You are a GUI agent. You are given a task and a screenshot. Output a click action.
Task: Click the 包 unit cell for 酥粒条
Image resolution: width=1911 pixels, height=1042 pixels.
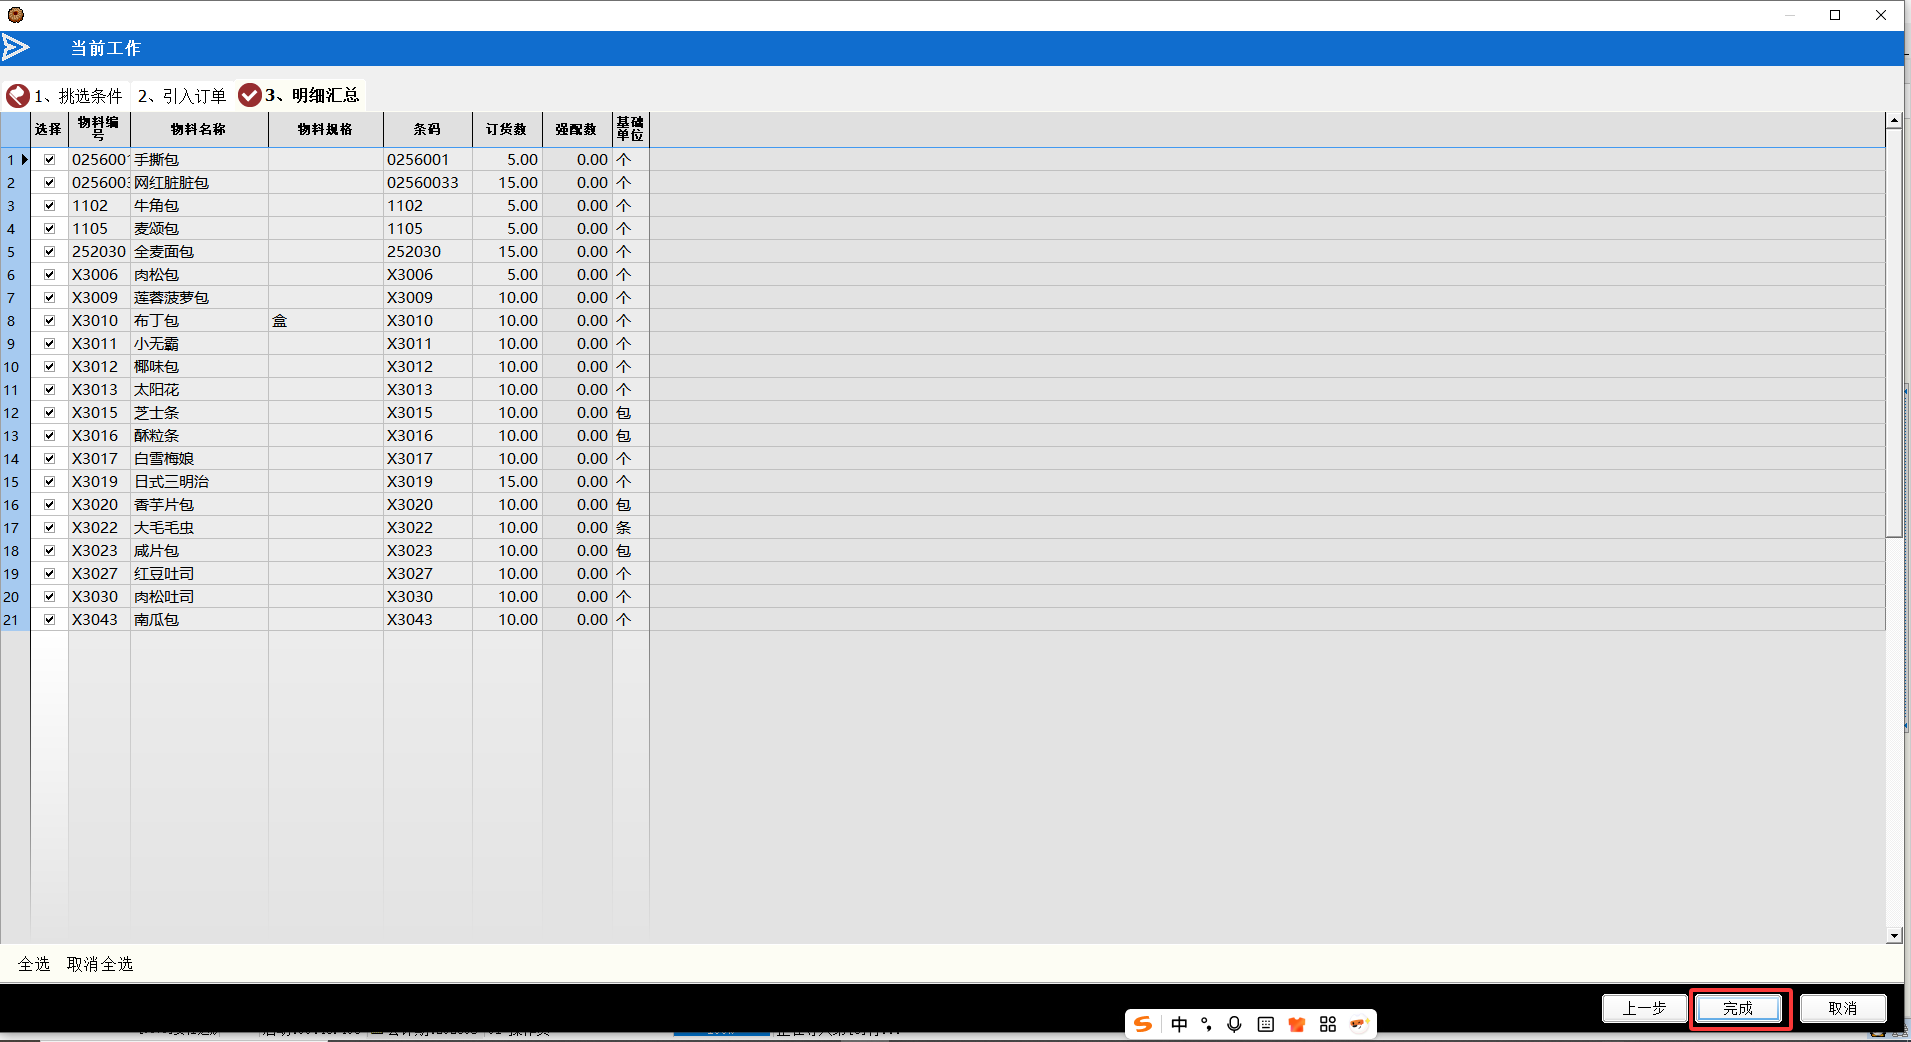click(631, 435)
